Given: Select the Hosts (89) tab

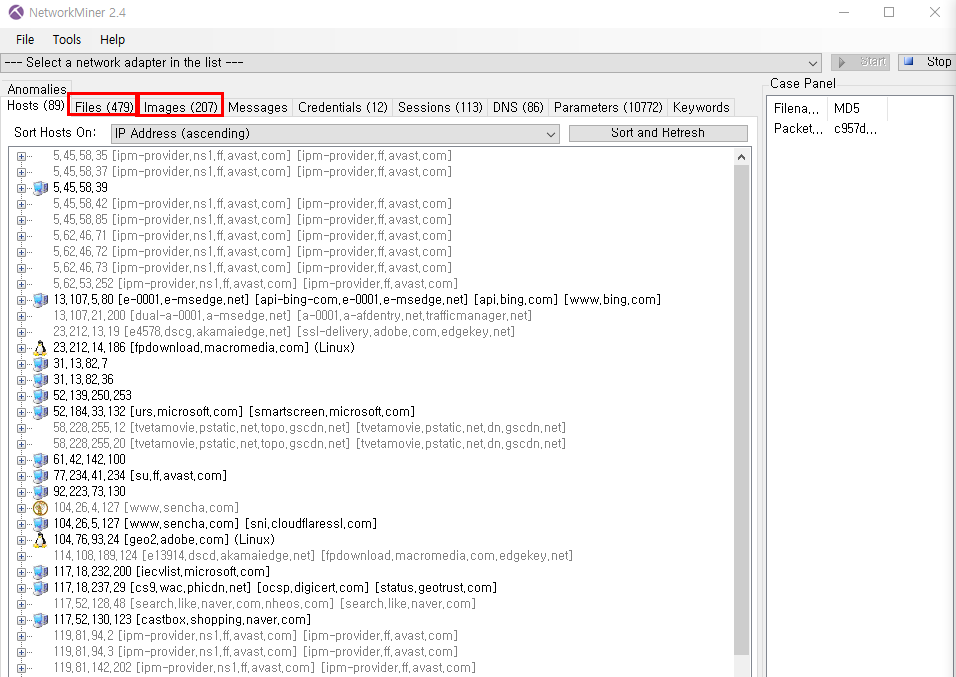Looking at the screenshot, I should 35,106.
